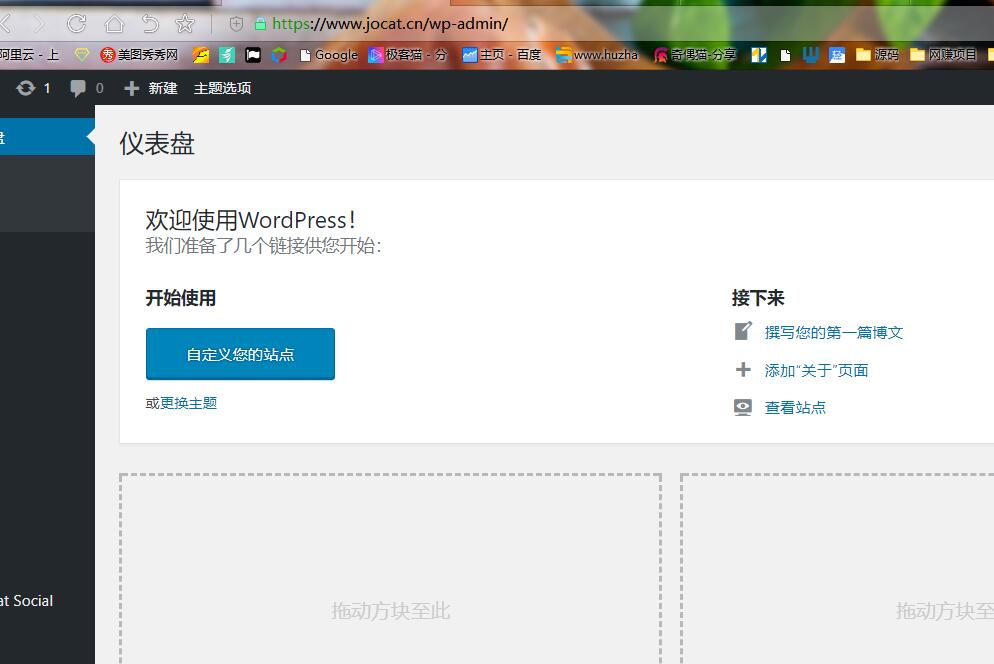The width and height of the screenshot is (994, 664).
Task: Open the orange-yellow square bookmark icon
Action: click(201, 55)
